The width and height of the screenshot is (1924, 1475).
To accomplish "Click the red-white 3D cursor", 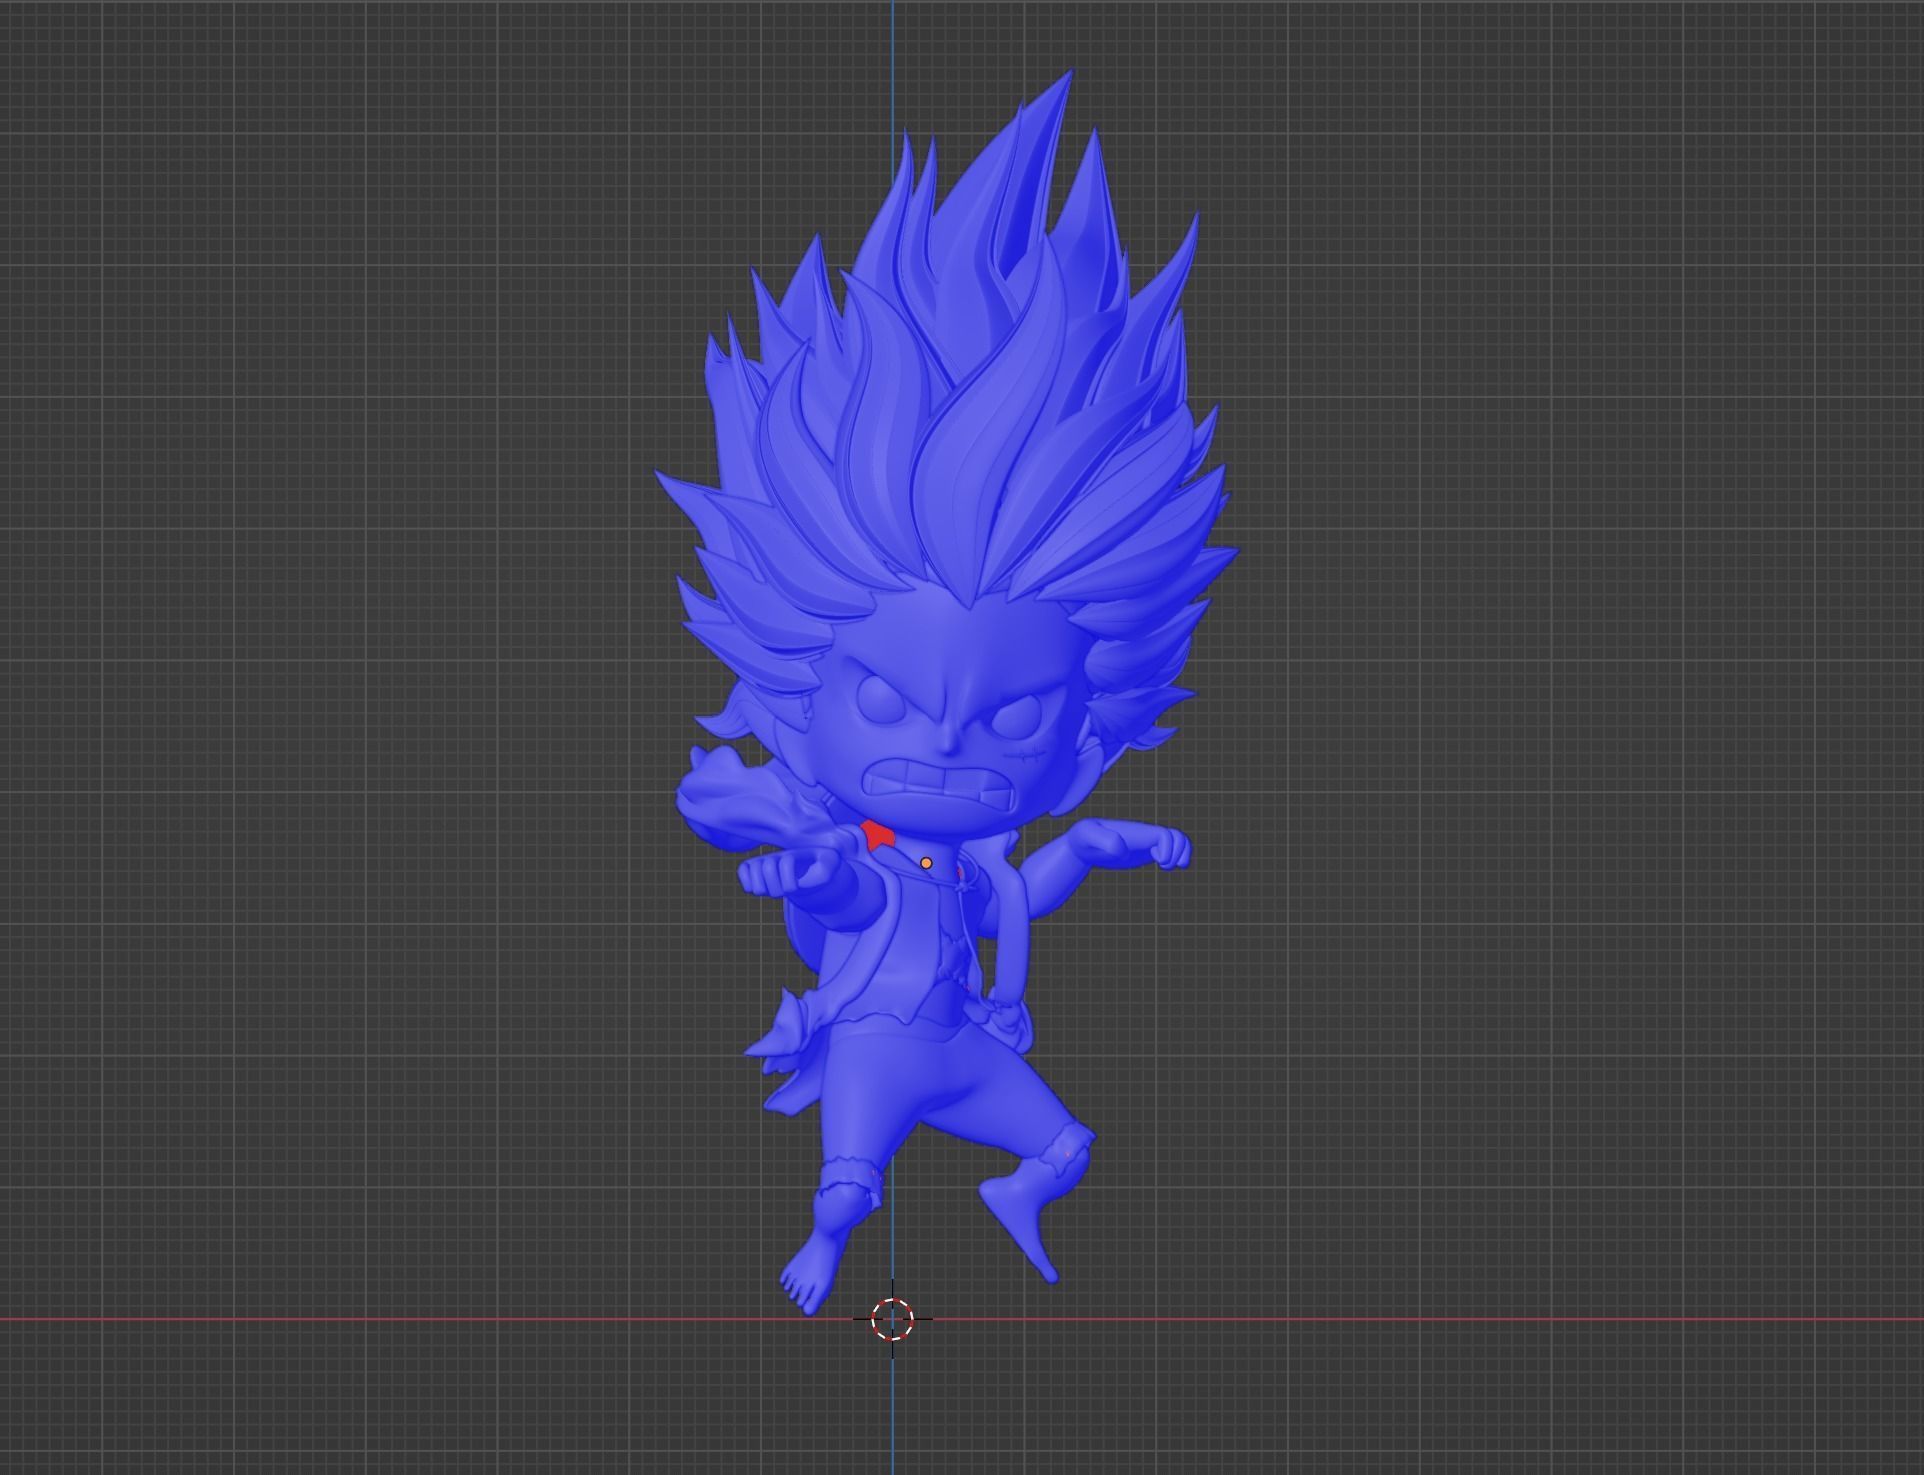I will (x=892, y=1319).
